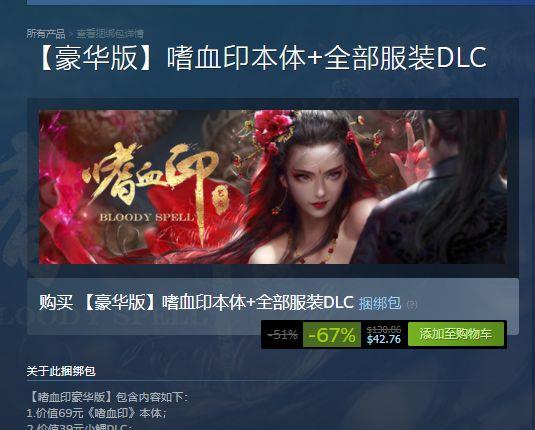Click the woman's face in the banner

pyautogui.click(x=317, y=181)
